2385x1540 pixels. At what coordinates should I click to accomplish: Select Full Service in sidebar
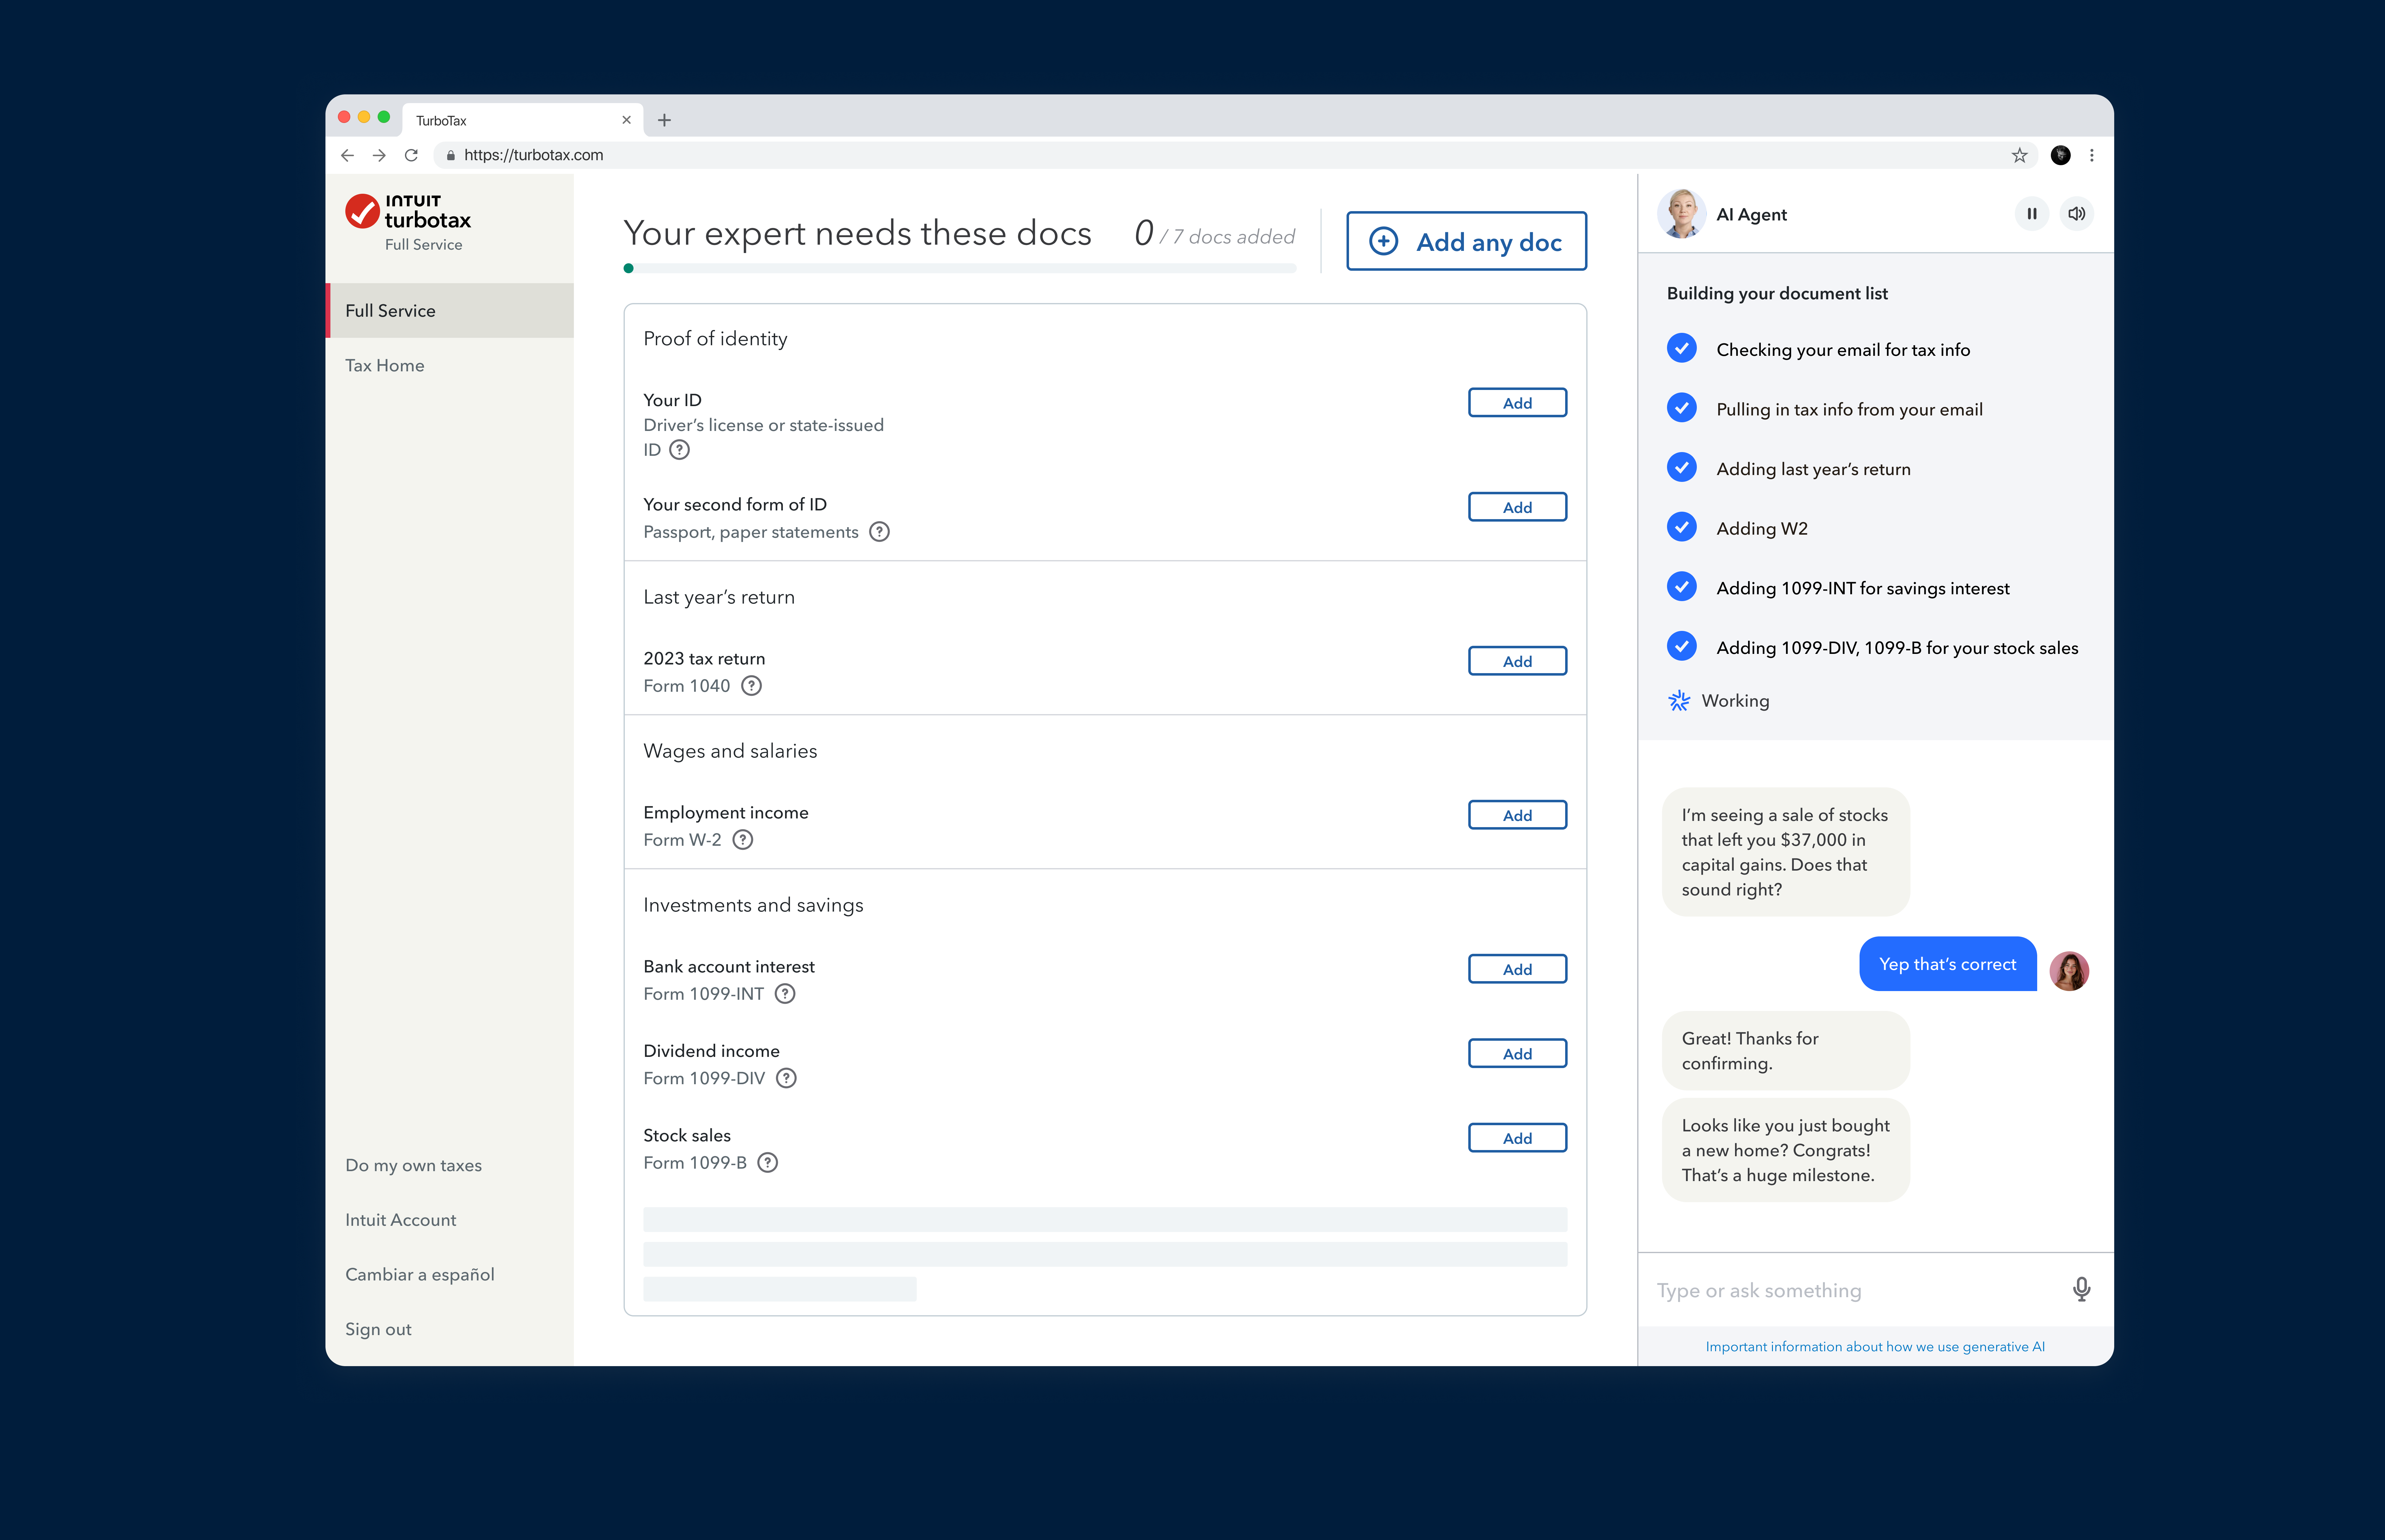[450, 311]
